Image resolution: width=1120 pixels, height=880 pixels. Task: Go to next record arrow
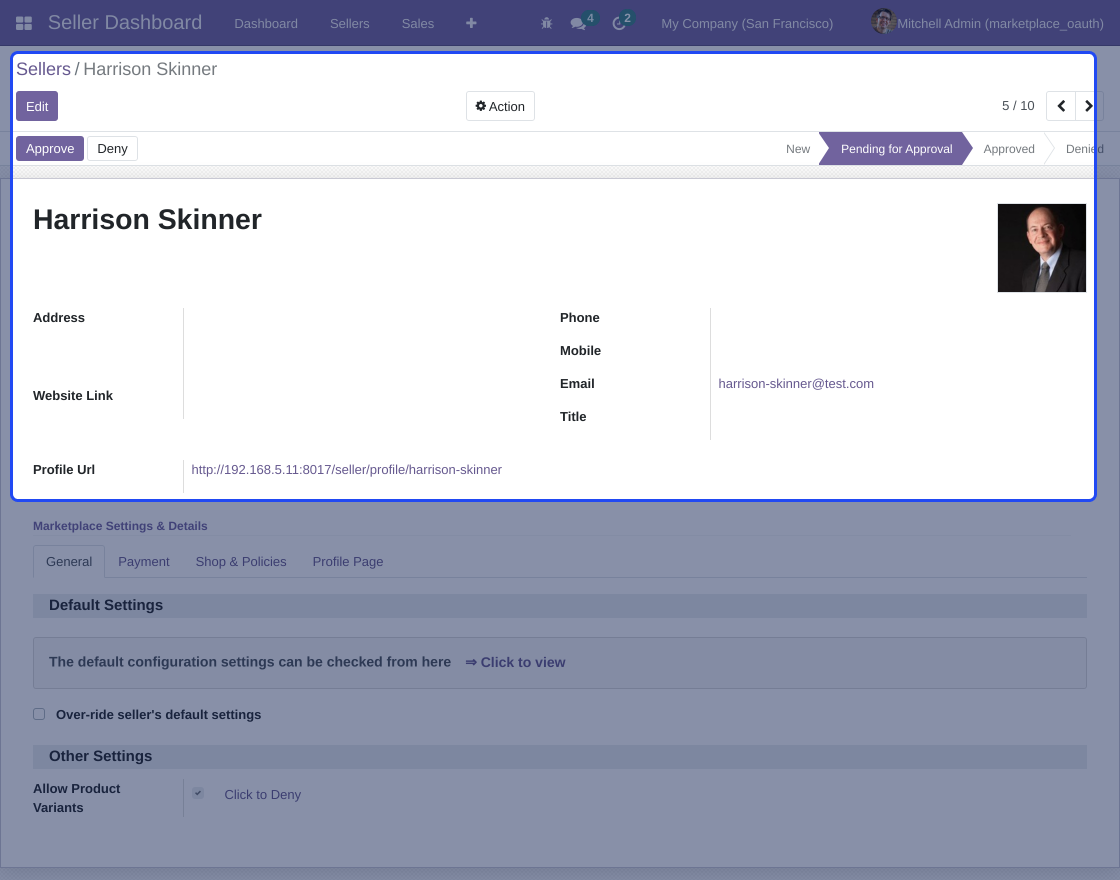(x=1089, y=106)
